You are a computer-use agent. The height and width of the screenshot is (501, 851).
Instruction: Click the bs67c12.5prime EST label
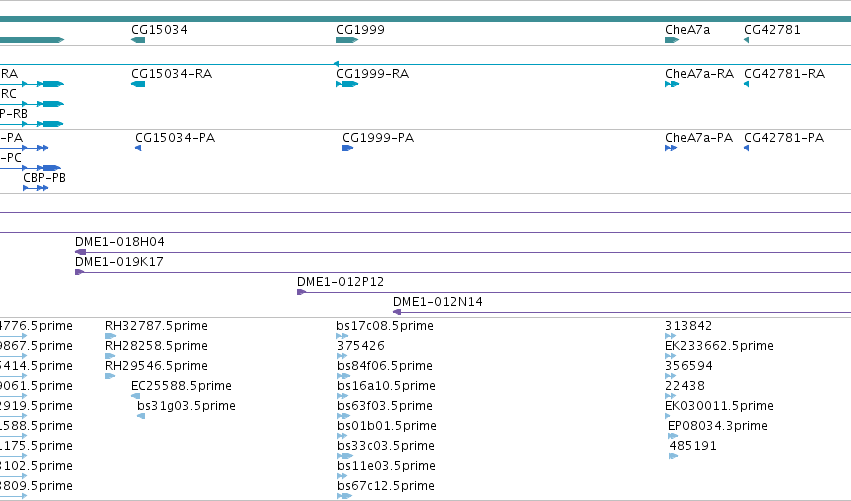(x=385, y=486)
